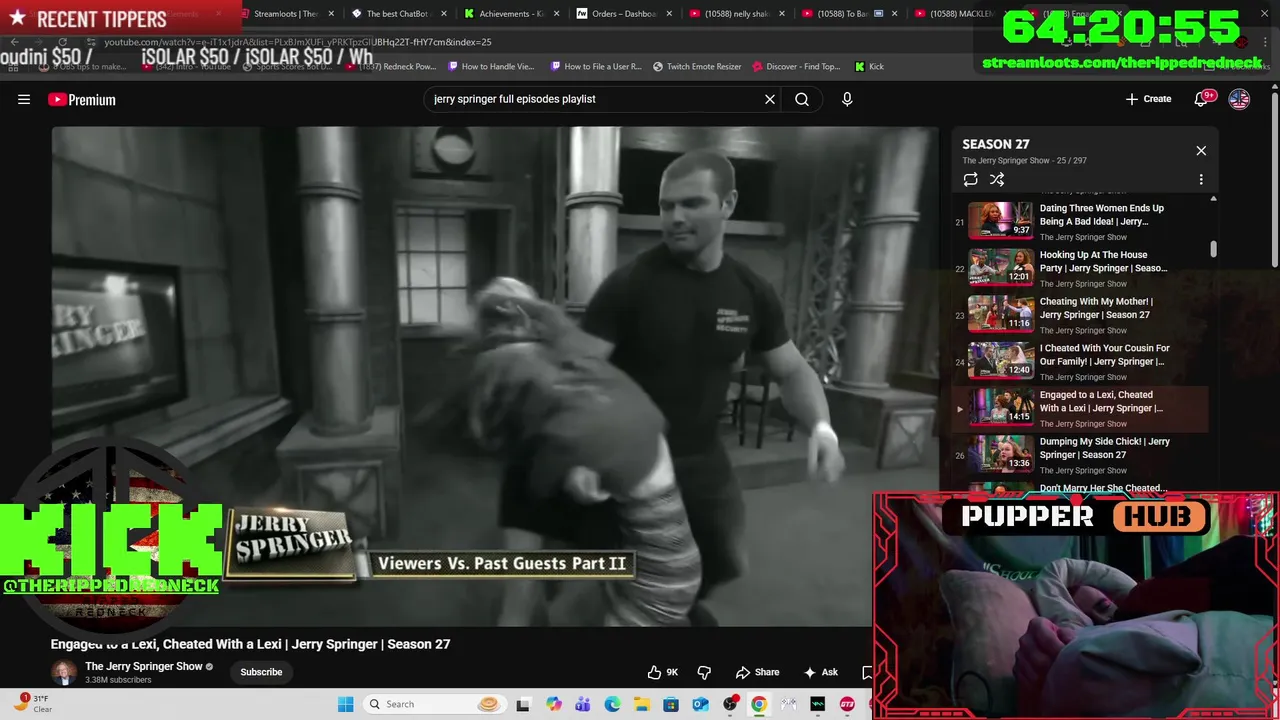Open the account avatar menu
Screen dimensions: 1280x720
1239,99
